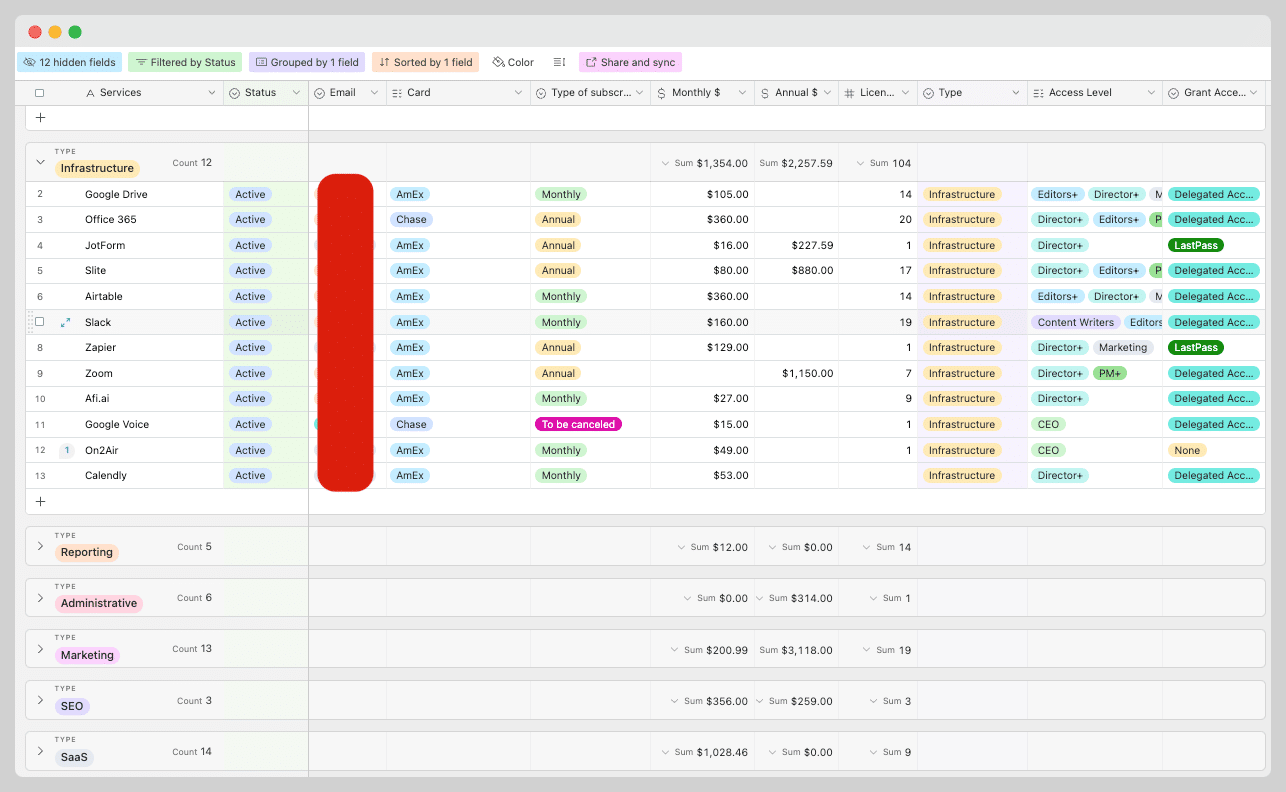This screenshot has width=1286, height=792.
Task: Click the Status field type icon
Action: coord(235,93)
